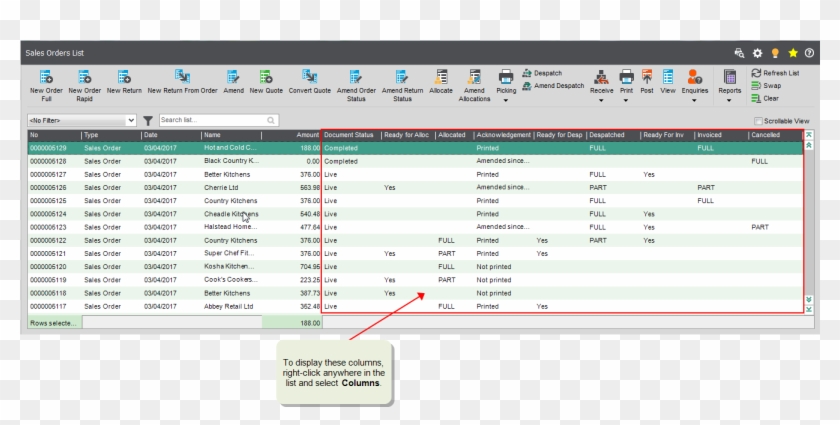Click the filter funnel icon

[x=148, y=121]
